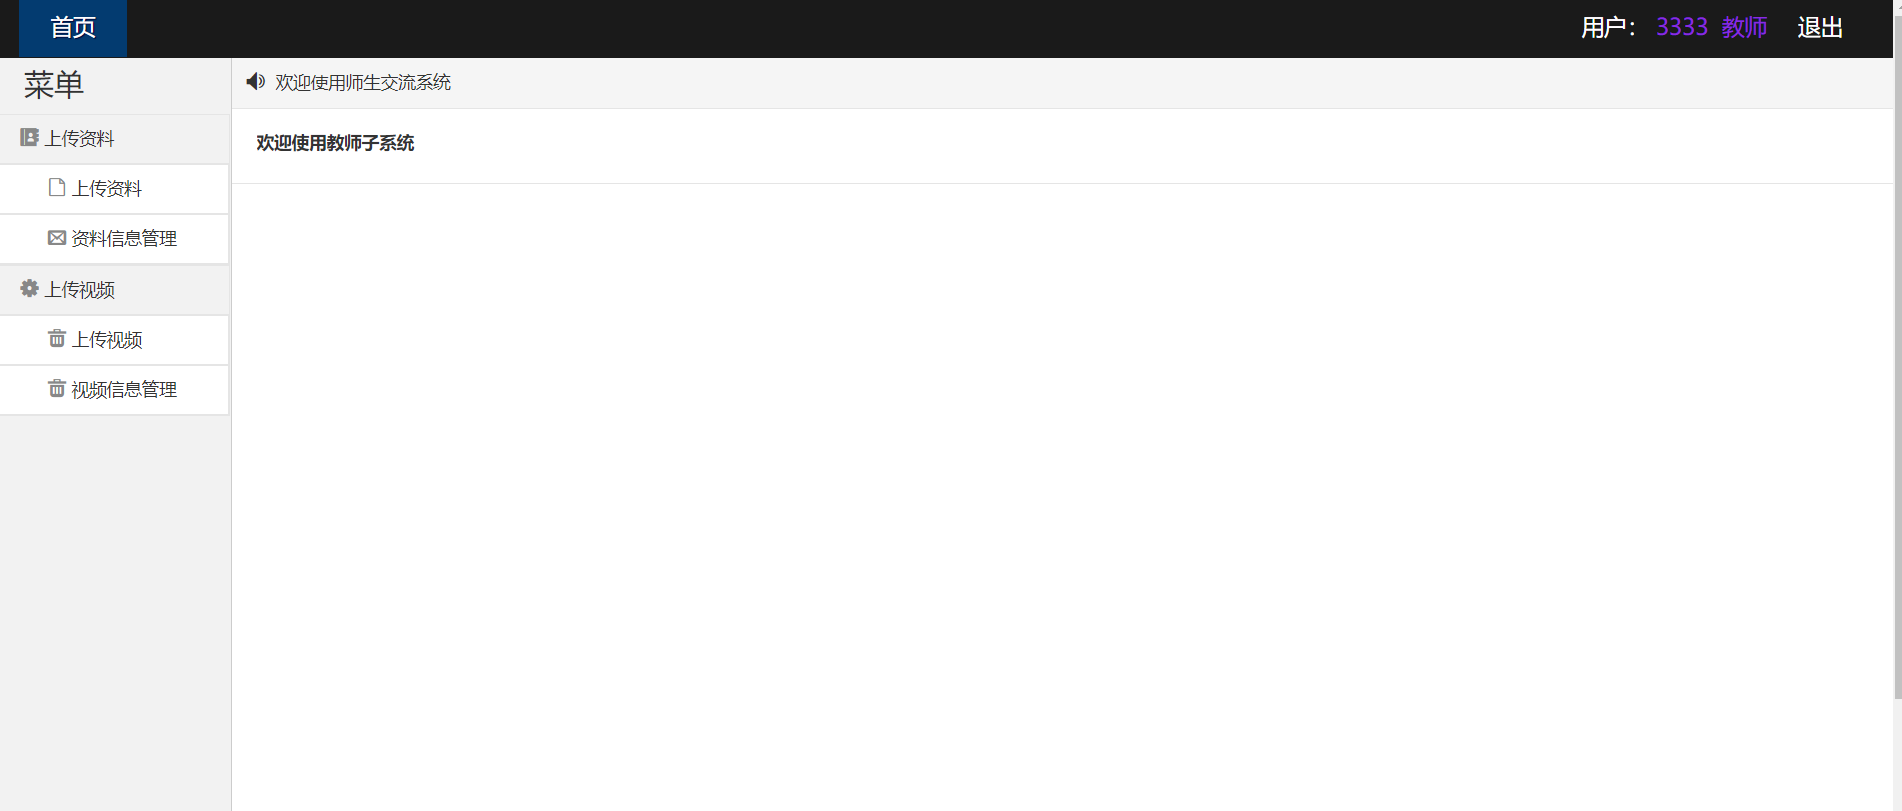The width and height of the screenshot is (1902, 811).
Task: Click the 教师 role label
Action: pyautogui.click(x=1744, y=28)
